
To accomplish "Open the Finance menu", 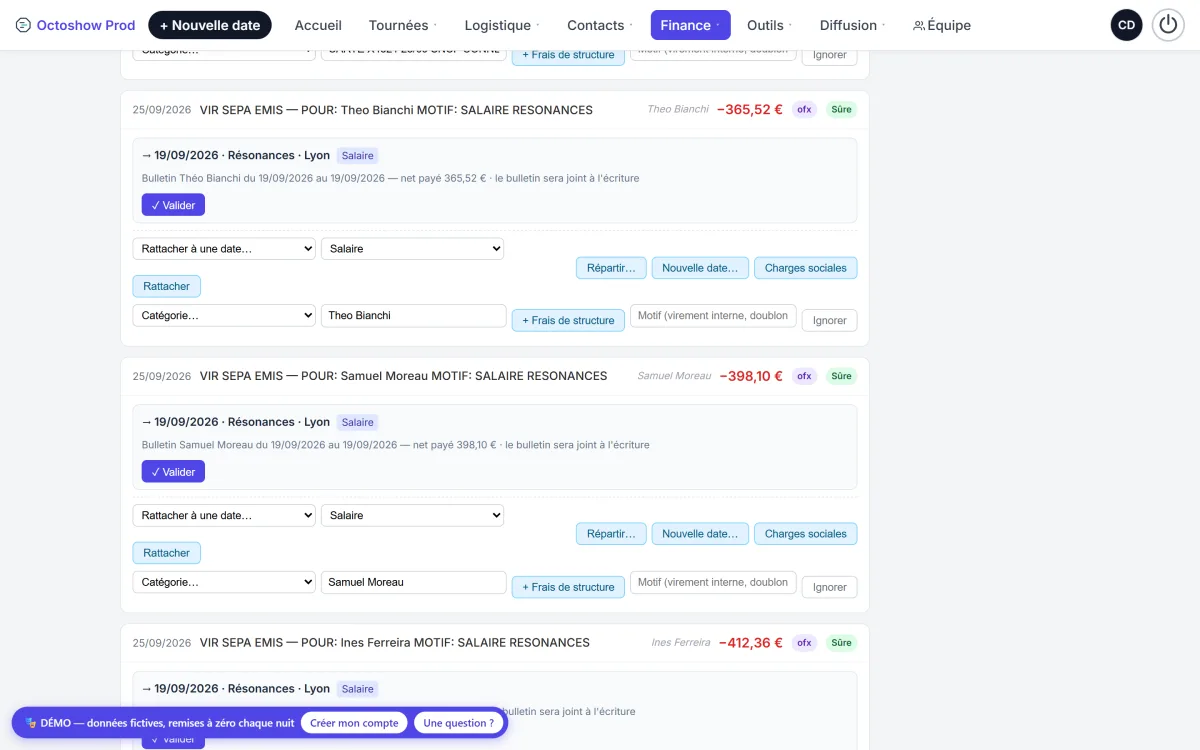I will click(690, 25).
